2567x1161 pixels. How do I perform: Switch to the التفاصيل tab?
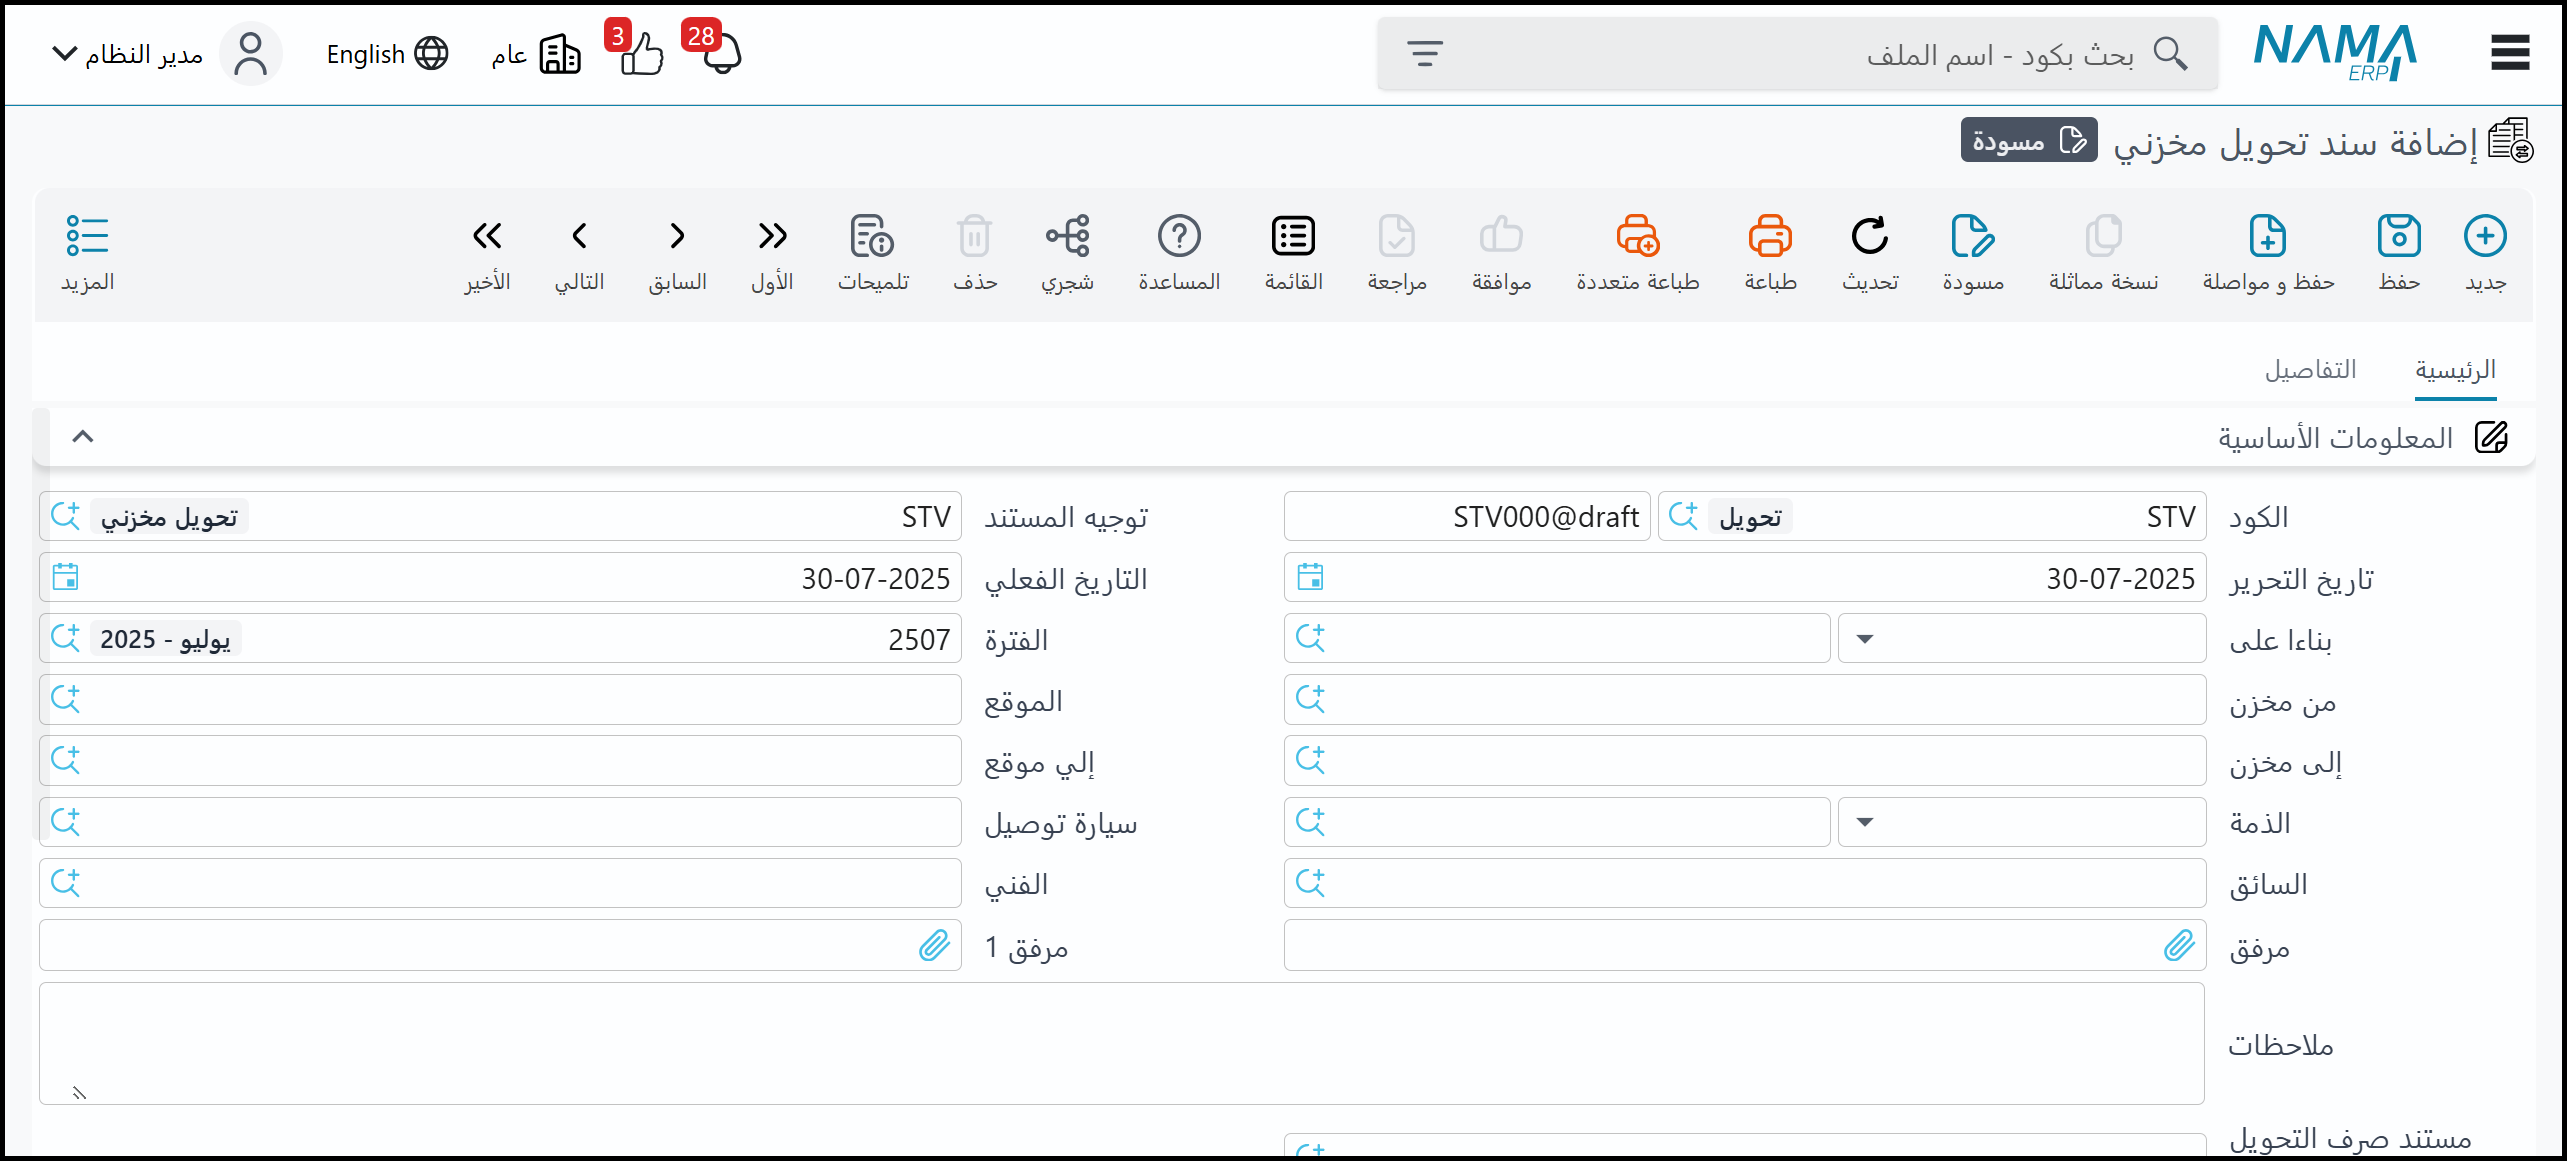(x=2310, y=370)
